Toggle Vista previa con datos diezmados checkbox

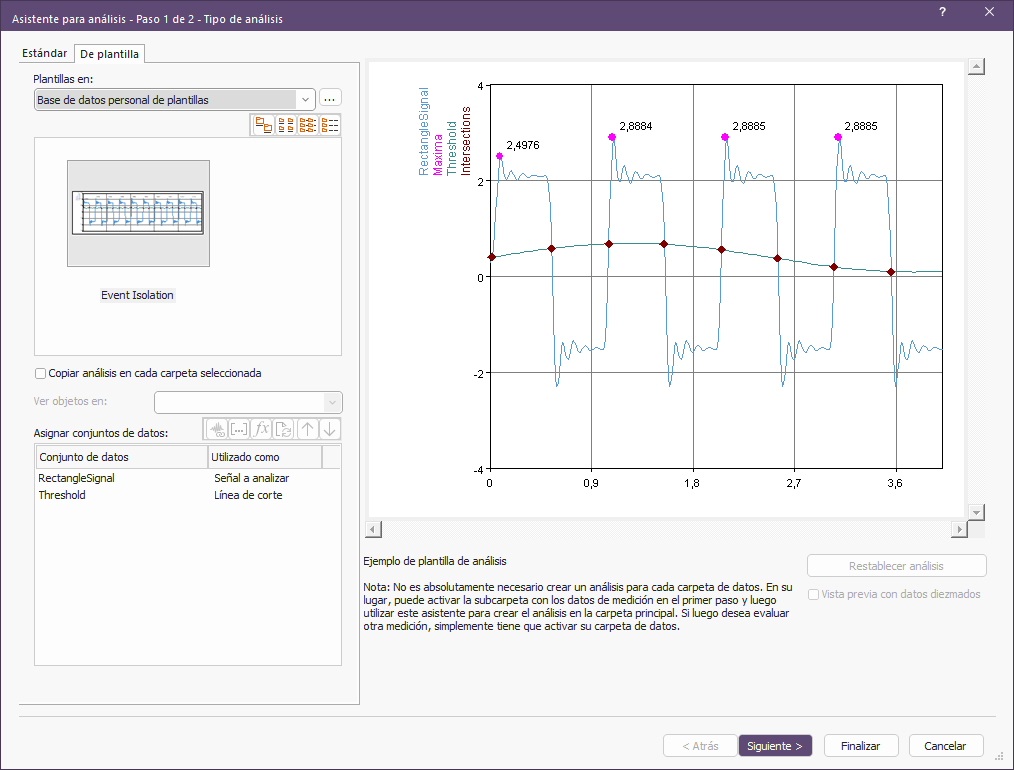click(x=813, y=594)
